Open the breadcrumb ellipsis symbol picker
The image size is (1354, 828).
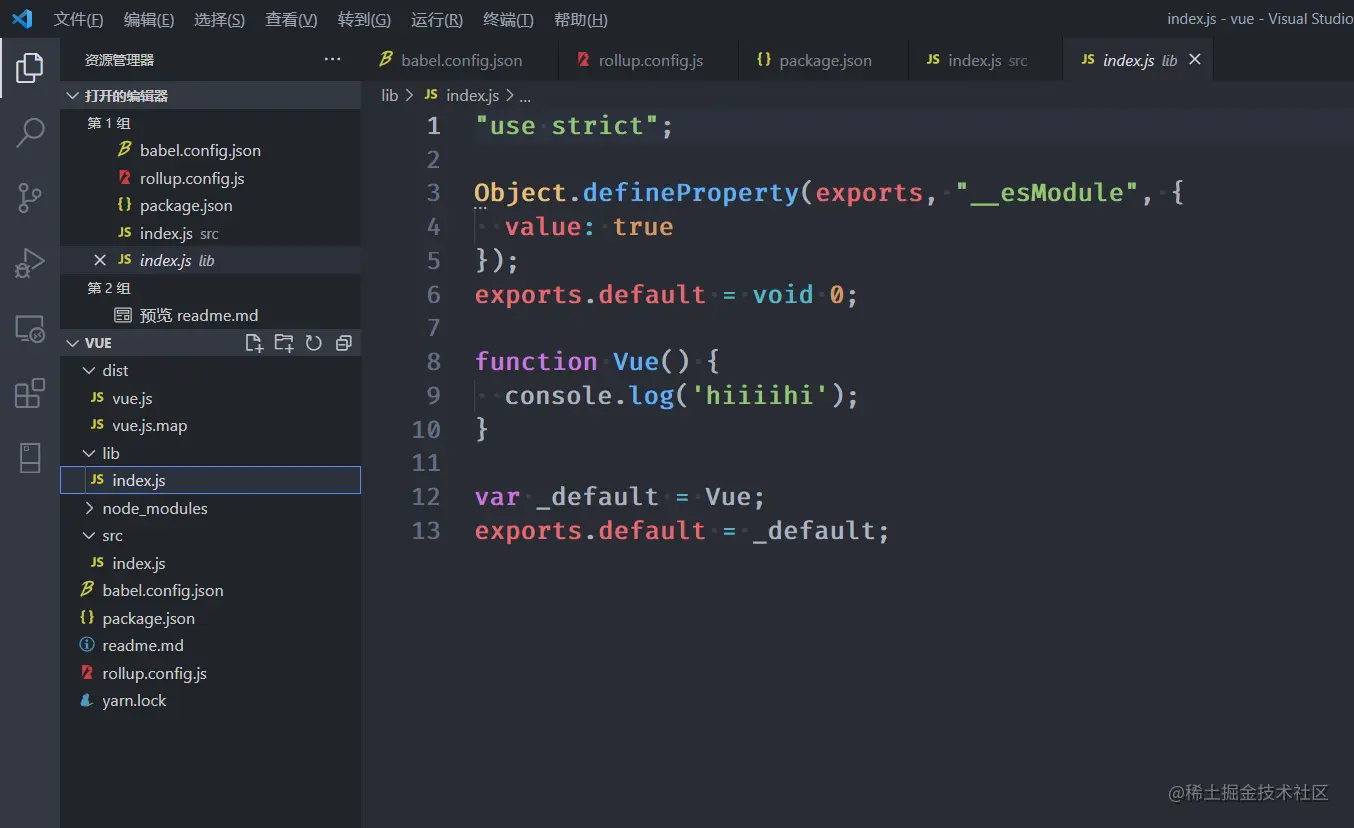[525, 96]
